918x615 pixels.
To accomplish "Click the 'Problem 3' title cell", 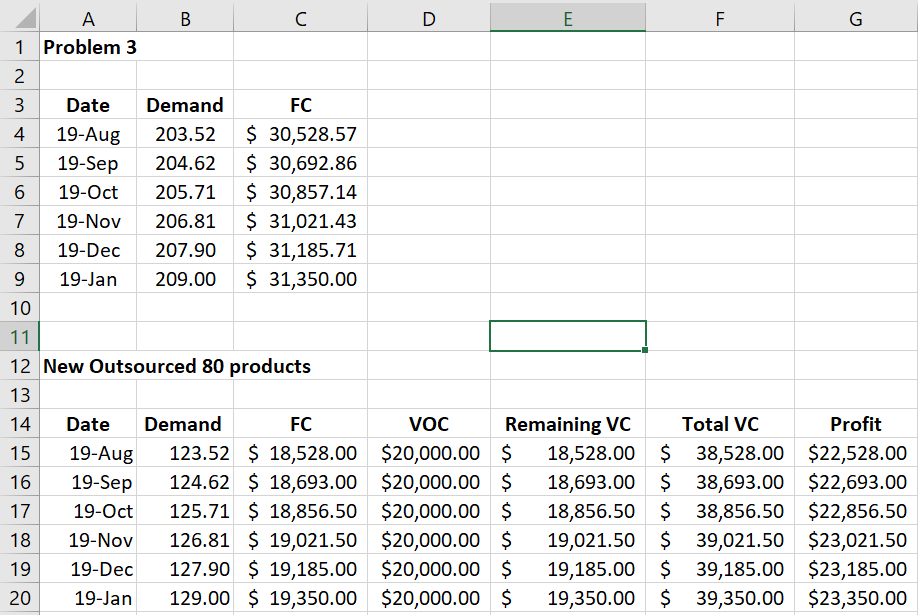I will pyautogui.click(x=90, y=47).
